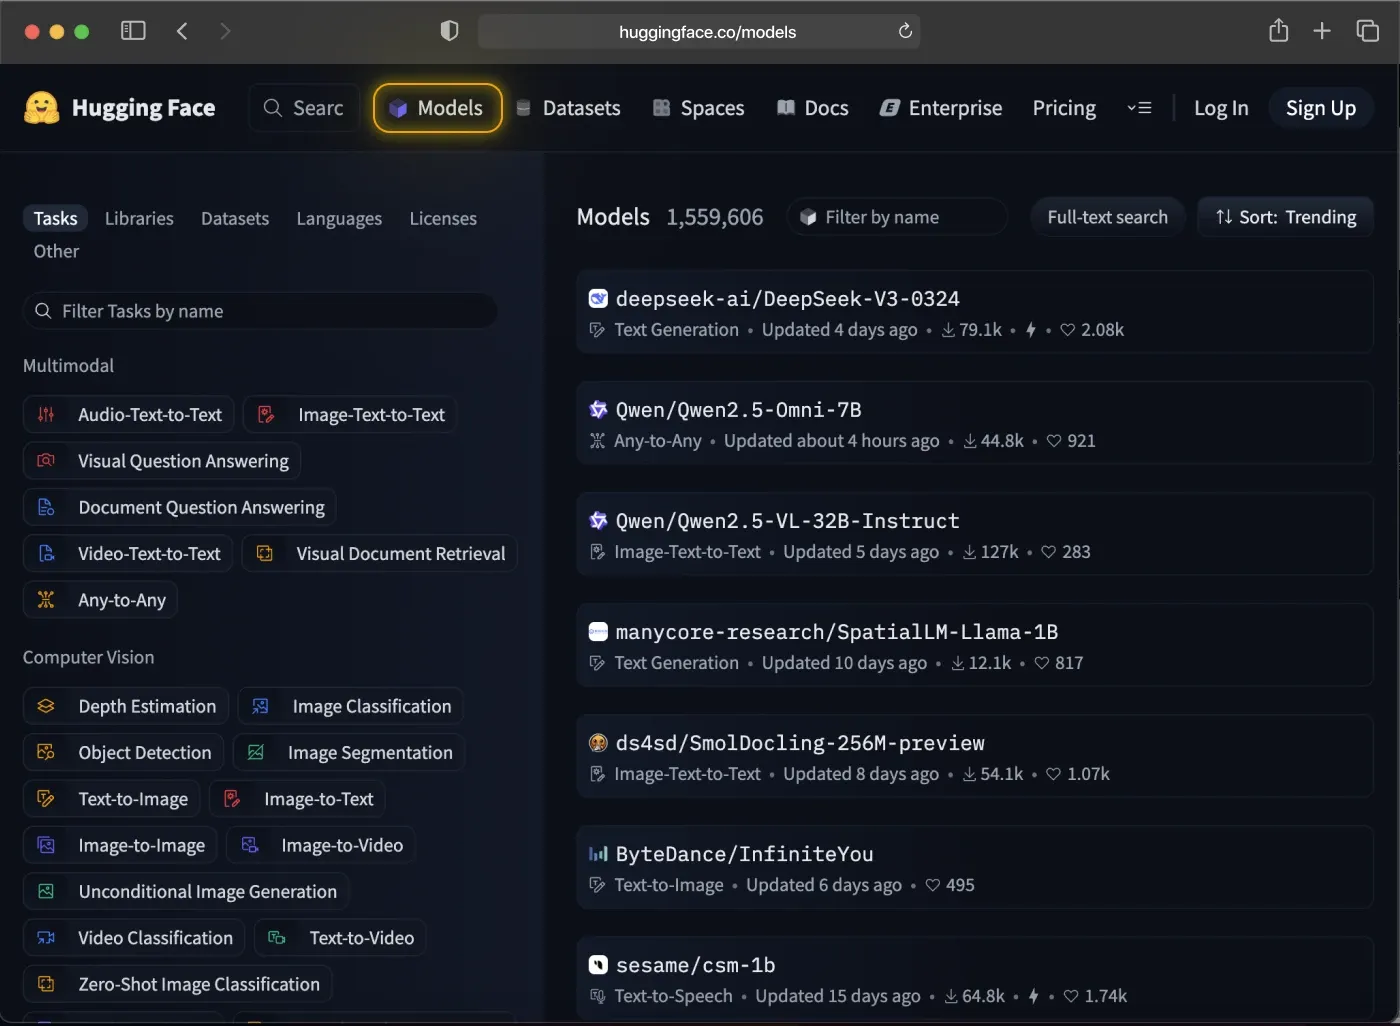Open a new tab with plus icon
Viewport: 1400px width, 1026px height.
tap(1322, 31)
